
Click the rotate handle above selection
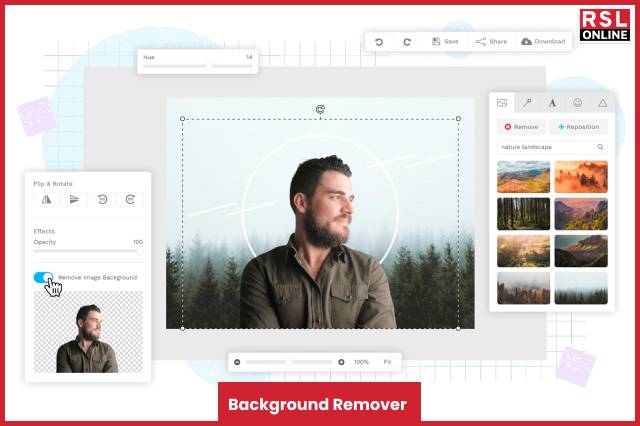(320, 109)
